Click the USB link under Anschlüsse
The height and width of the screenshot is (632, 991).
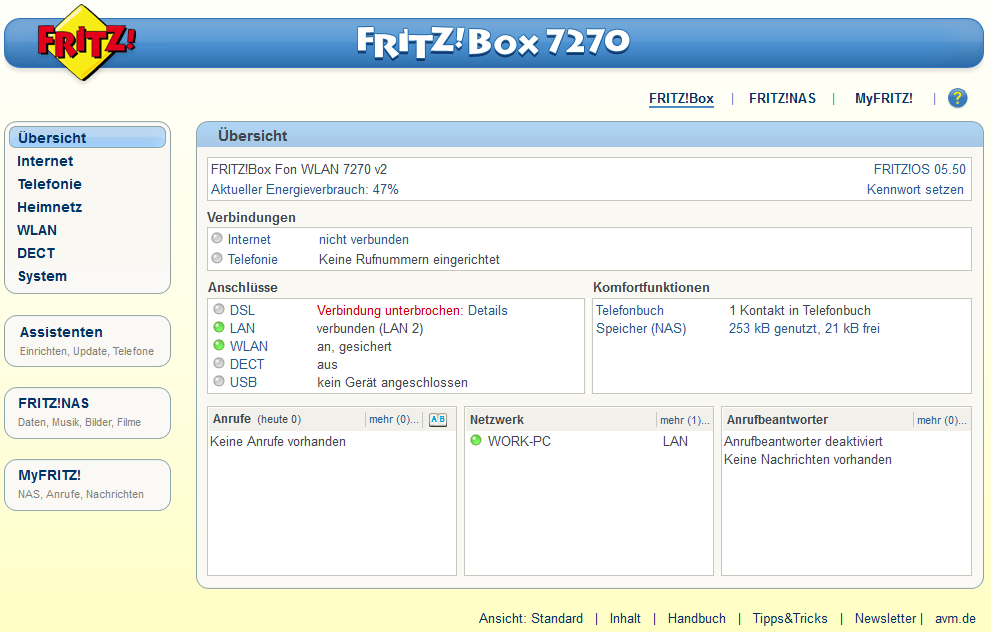pos(243,382)
